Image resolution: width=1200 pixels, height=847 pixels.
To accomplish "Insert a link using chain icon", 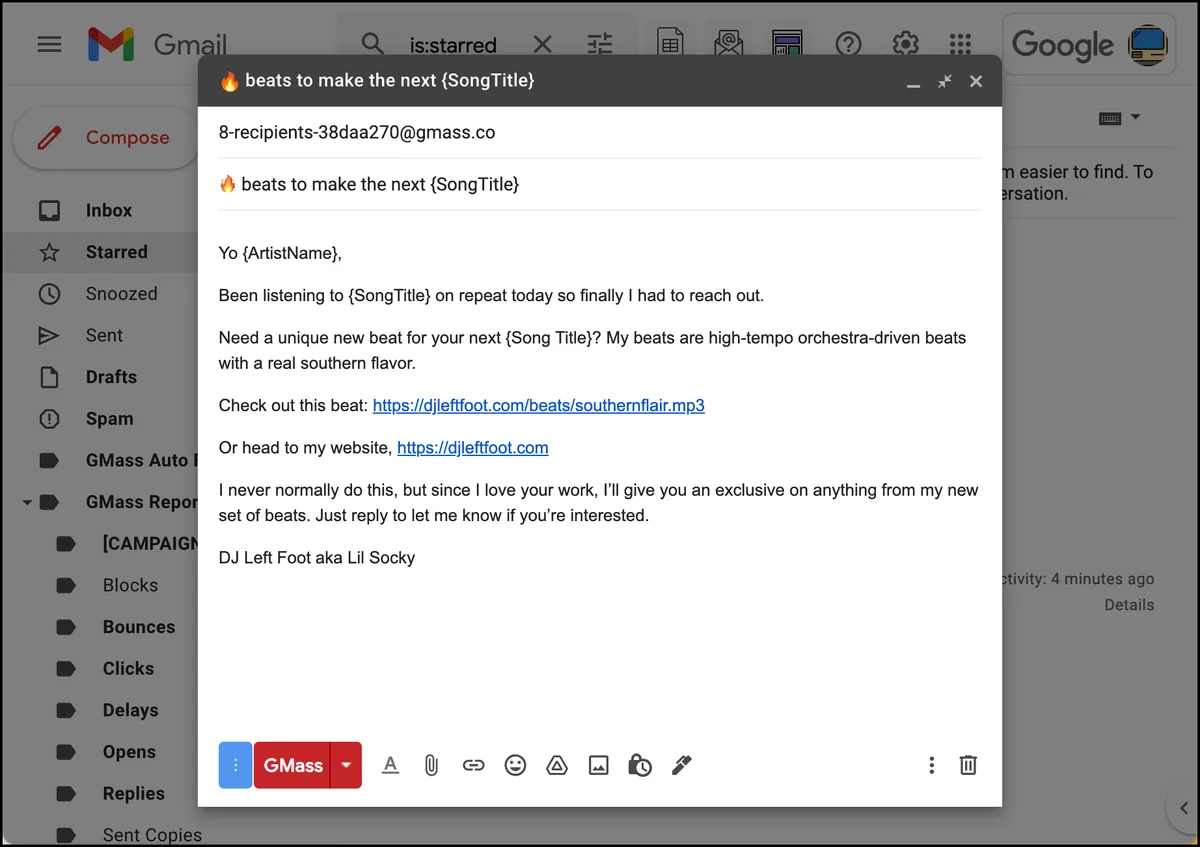I will pyautogui.click(x=473, y=765).
